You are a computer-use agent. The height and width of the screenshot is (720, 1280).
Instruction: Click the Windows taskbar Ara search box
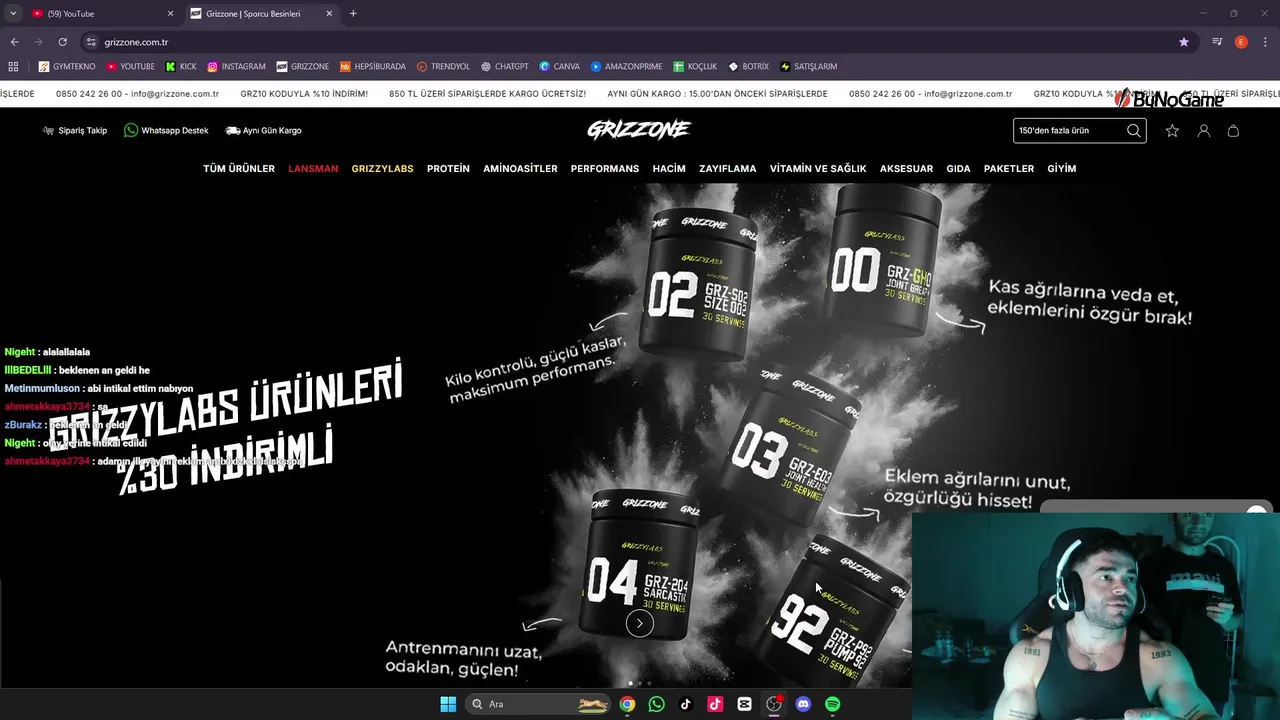(538, 704)
